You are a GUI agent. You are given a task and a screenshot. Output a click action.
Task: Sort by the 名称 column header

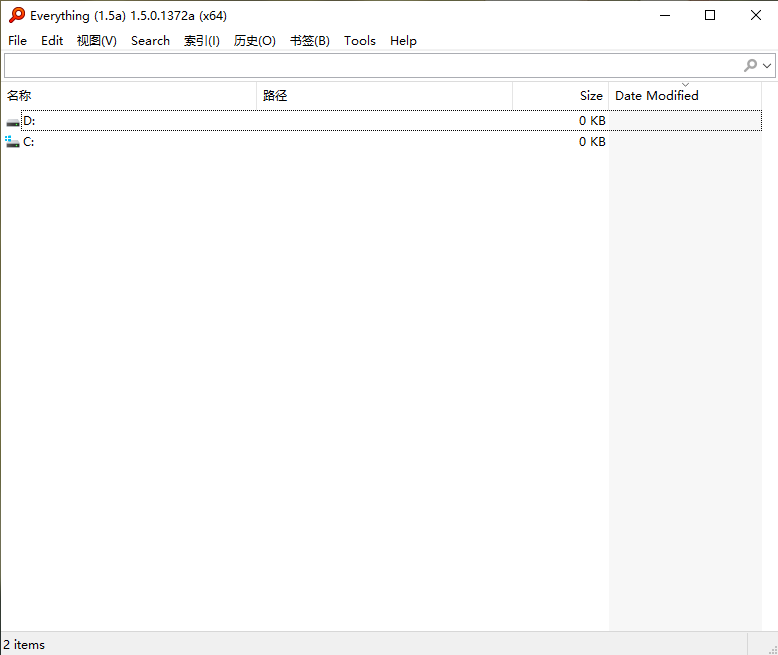pos(129,96)
